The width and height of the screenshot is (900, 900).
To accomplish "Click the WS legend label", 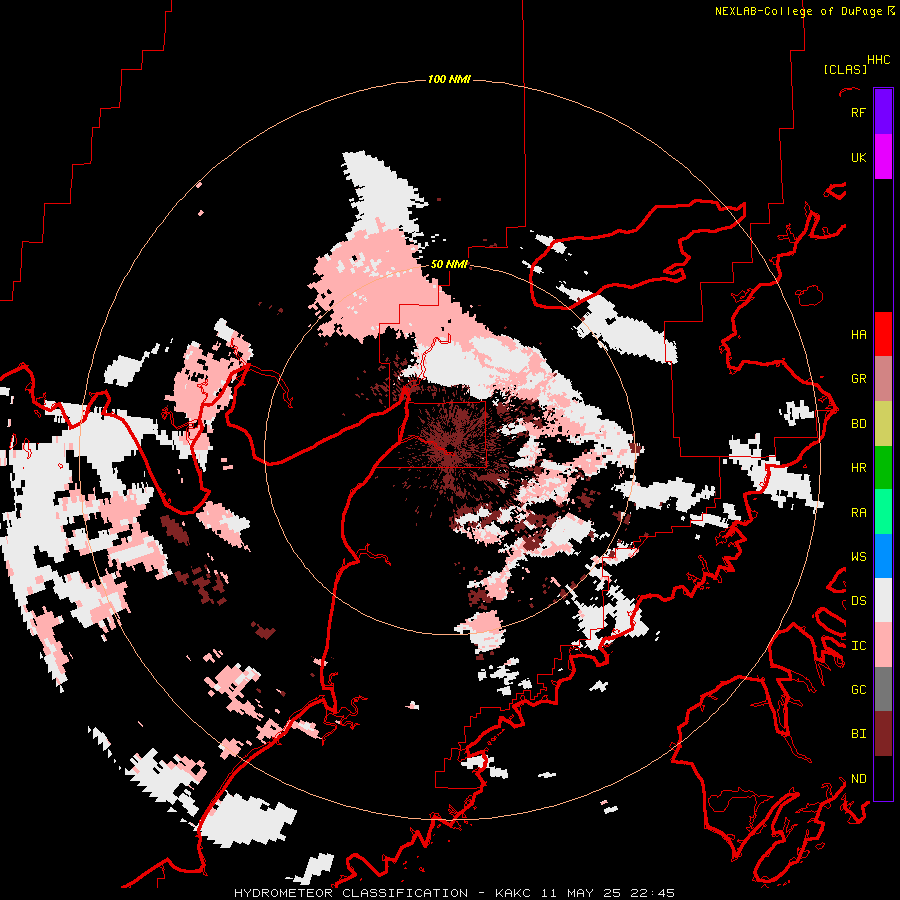I will pos(858,557).
